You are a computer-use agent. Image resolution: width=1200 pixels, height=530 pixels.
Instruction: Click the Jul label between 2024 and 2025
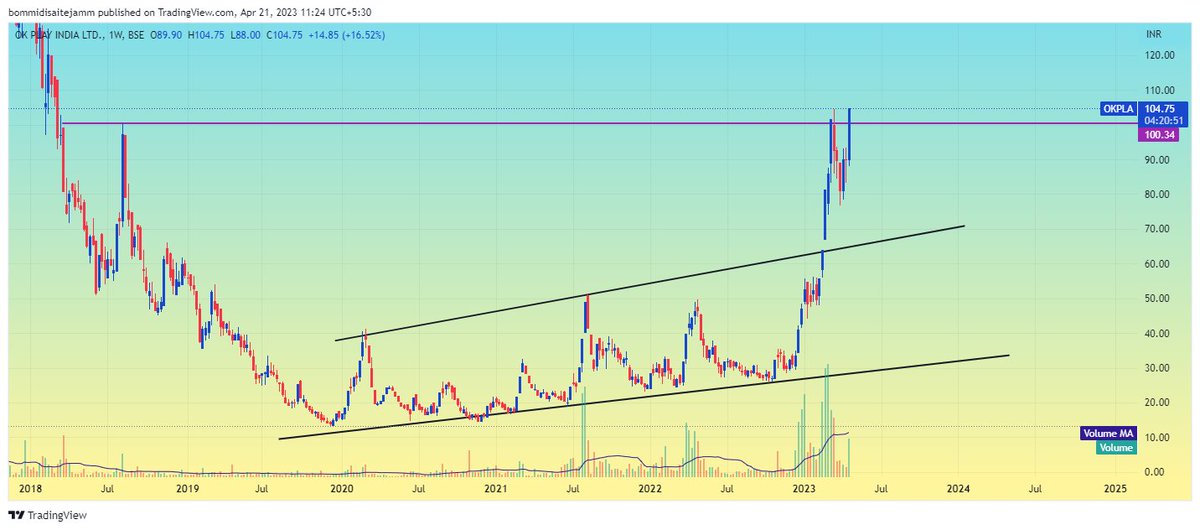(1036, 490)
